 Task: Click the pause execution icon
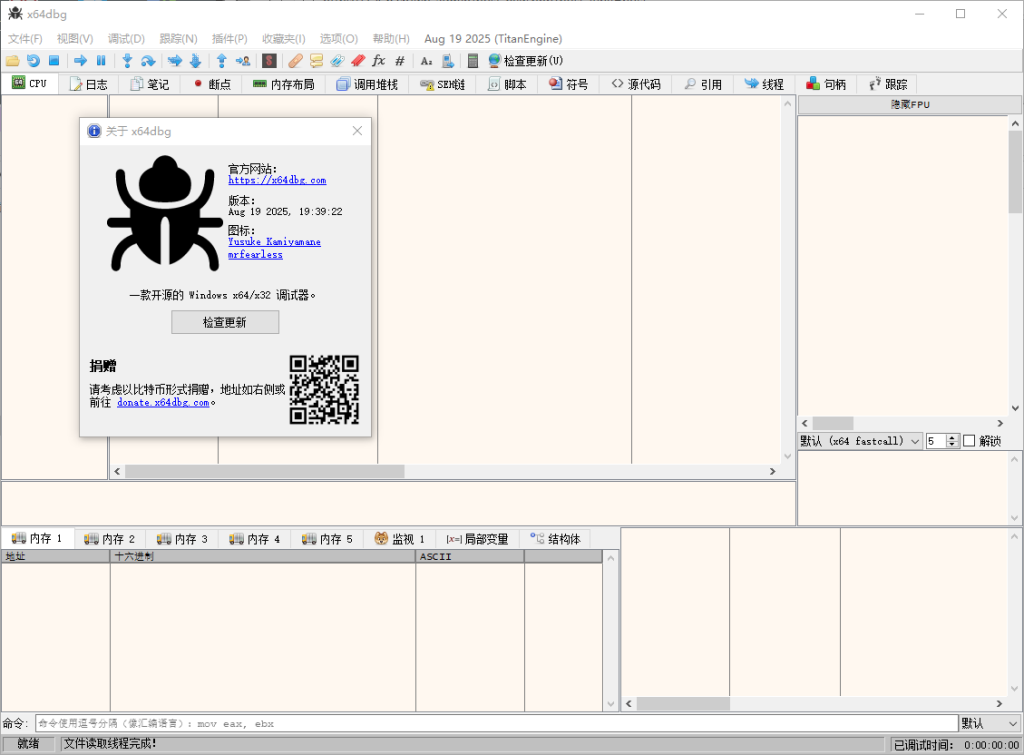(x=101, y=61)
